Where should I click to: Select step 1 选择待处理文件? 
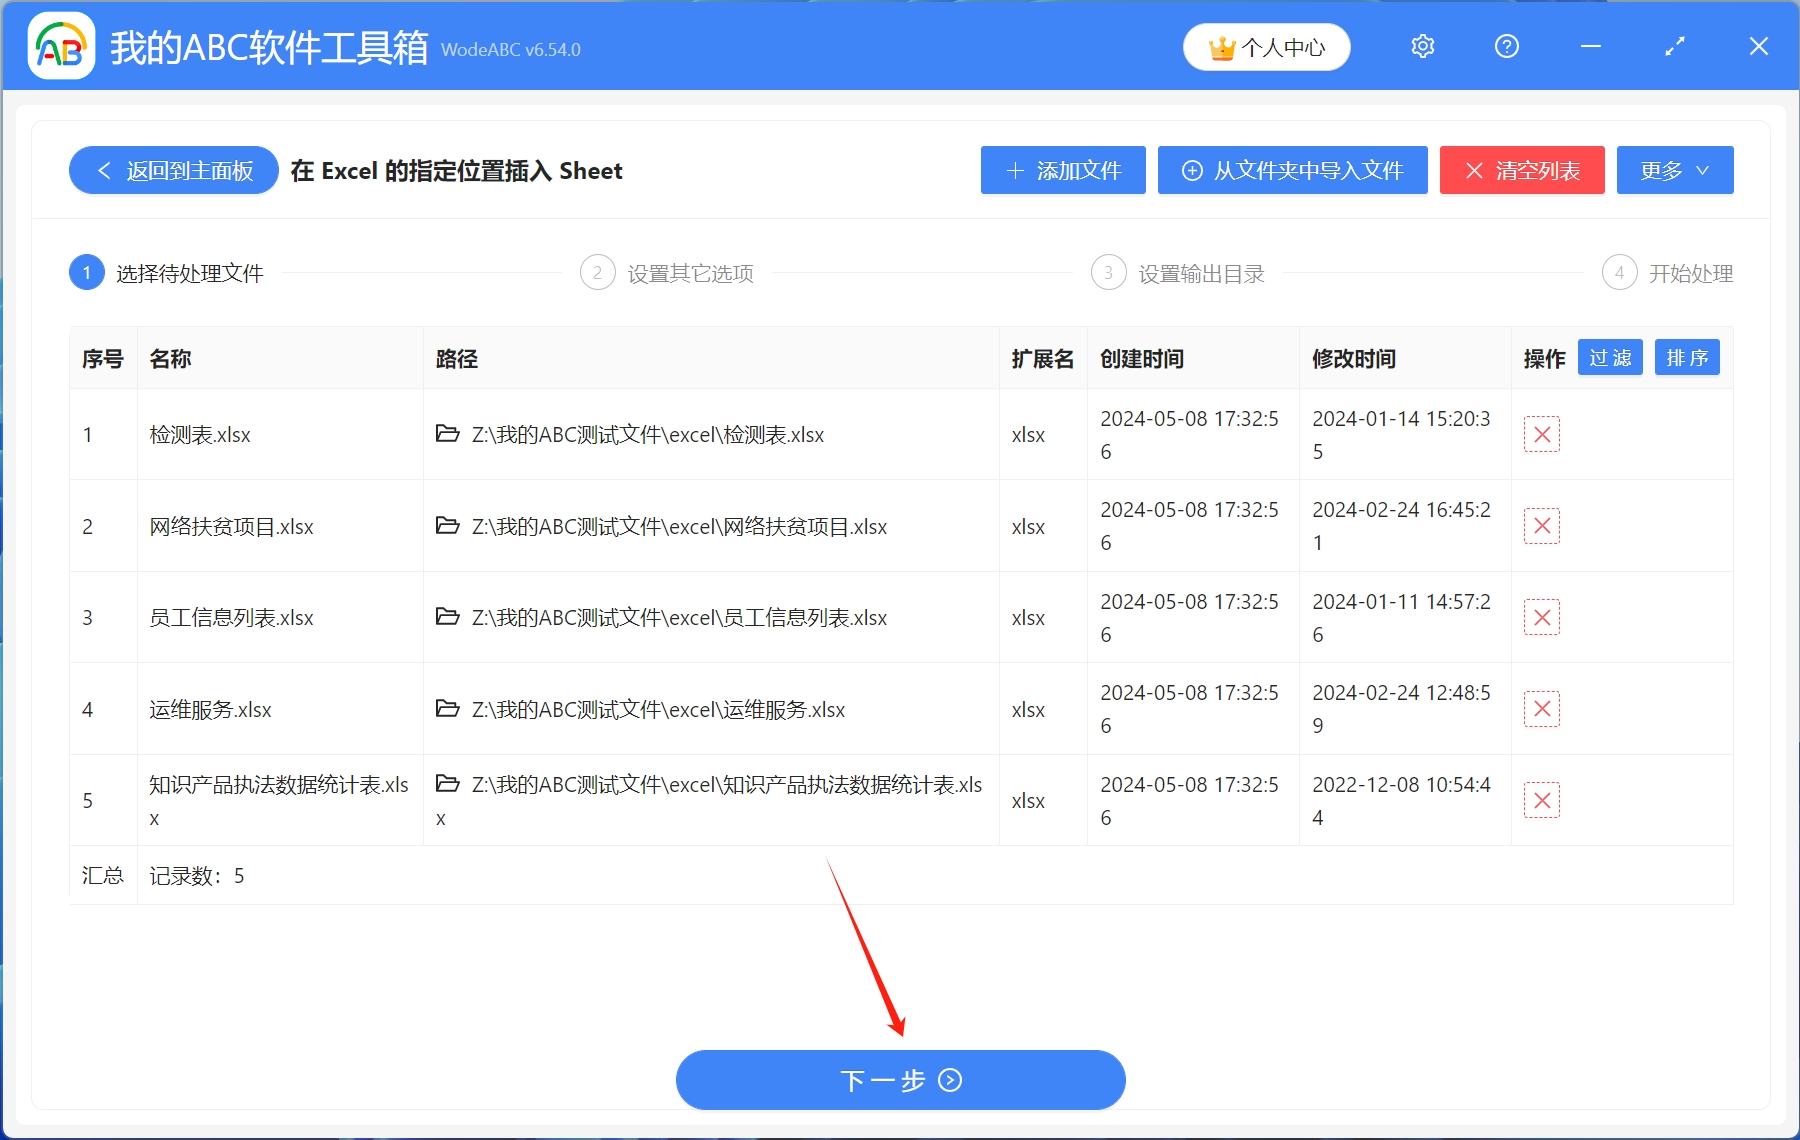pos(167,273)
